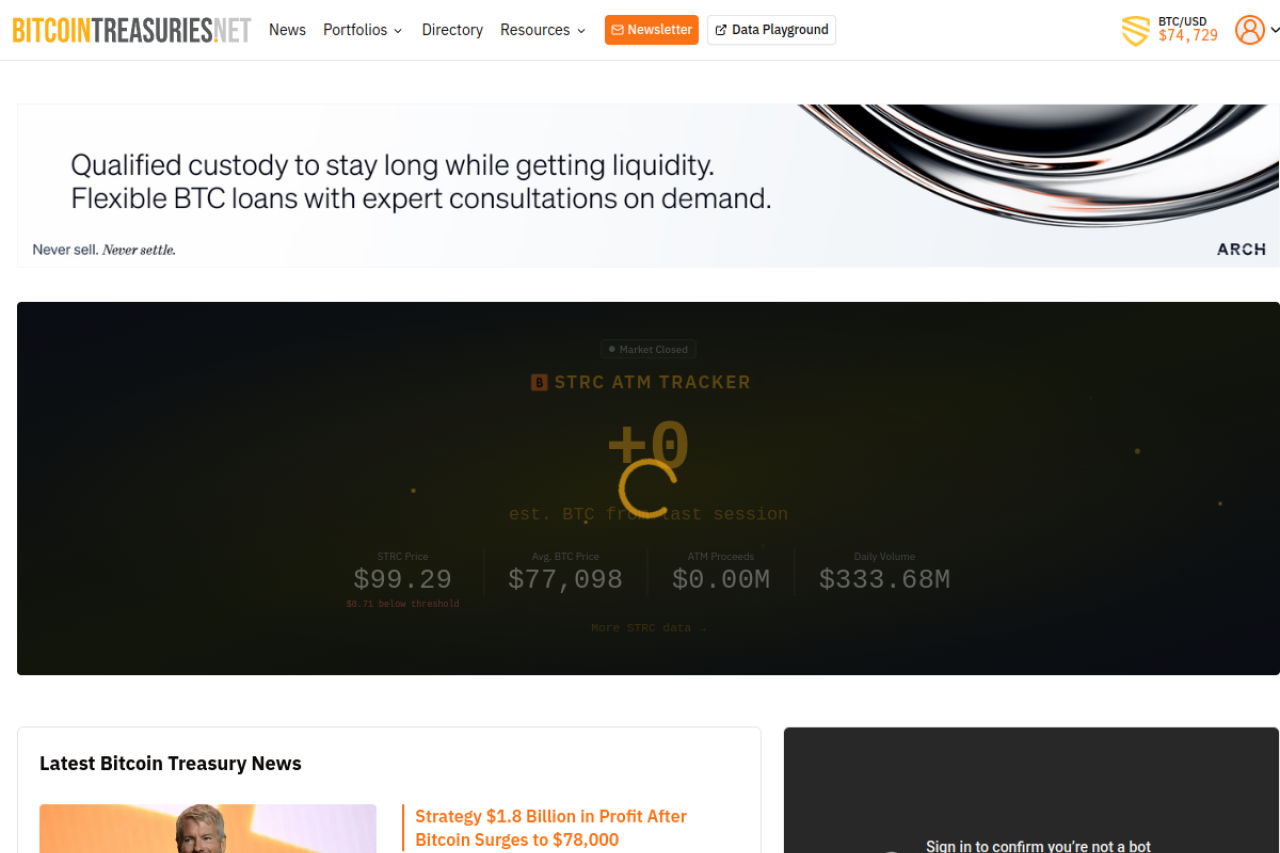The width and height of the screenshot is (1280, 853).
Task: Click the external-link icon beside Data Playground
Action: pos(721,30)
